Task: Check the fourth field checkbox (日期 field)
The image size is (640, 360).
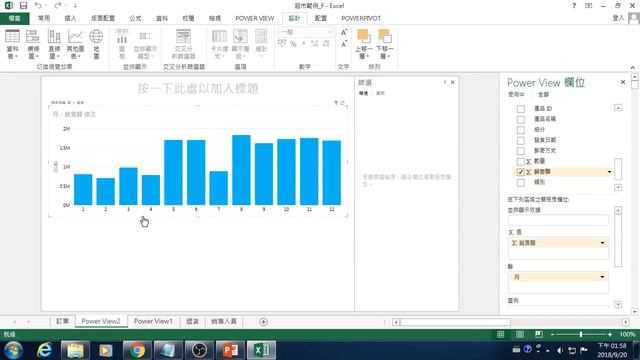Action: (x=521, y=140)
